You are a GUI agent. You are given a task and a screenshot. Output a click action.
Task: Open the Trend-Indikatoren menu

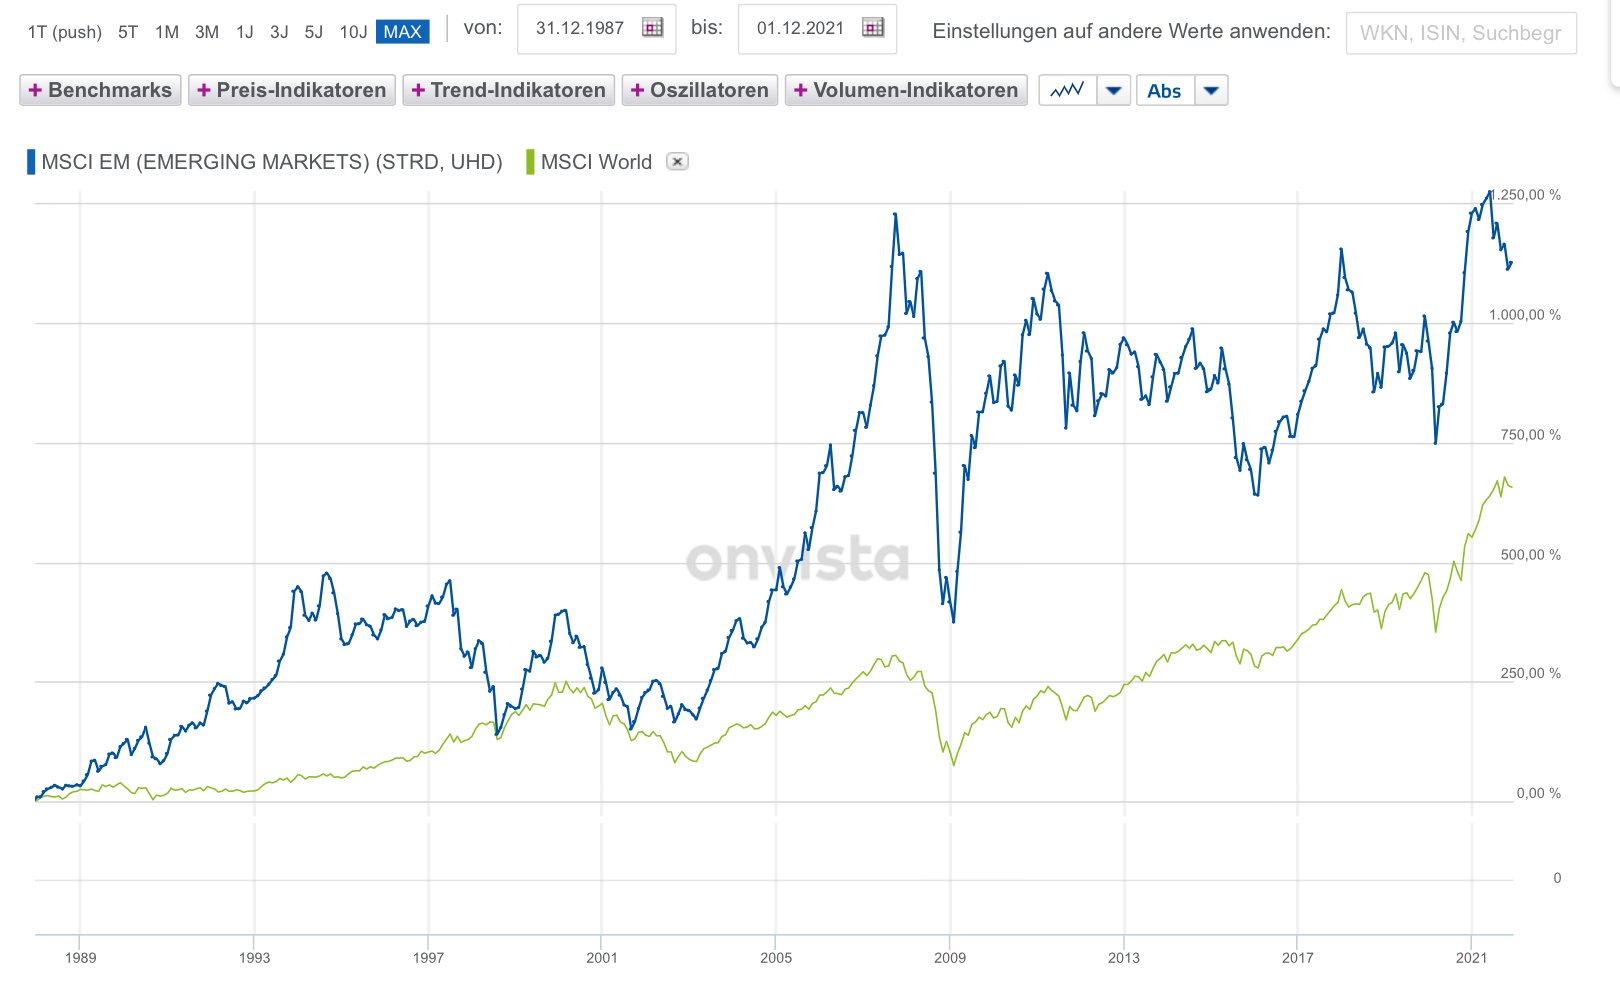point(509,91)
